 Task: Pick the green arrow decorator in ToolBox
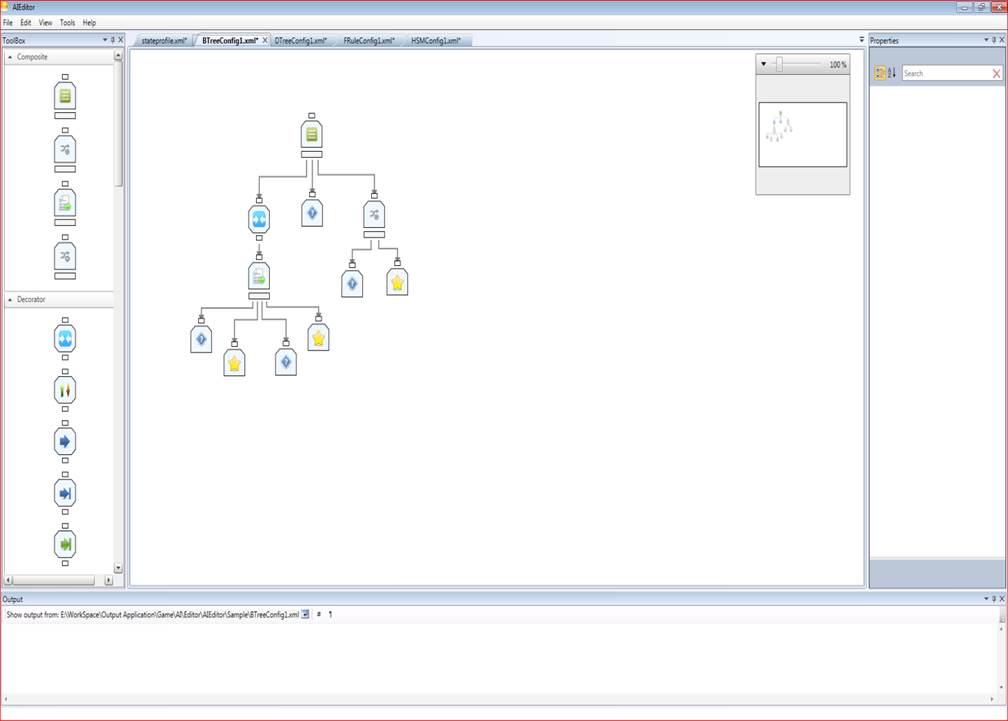(x=65, y=545)
